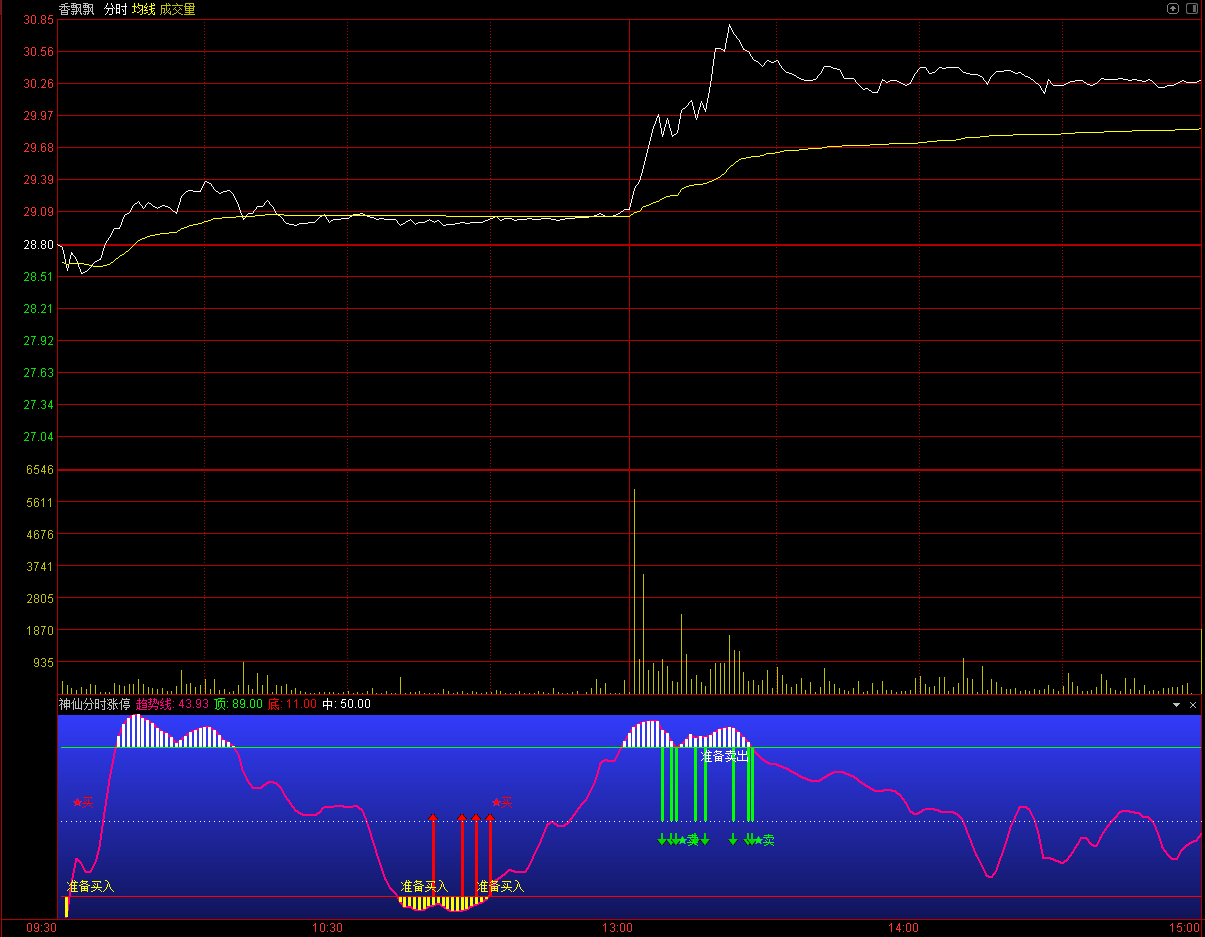
Task: Click the 1870 volume axis label
Action: click(x=41, y=631)
